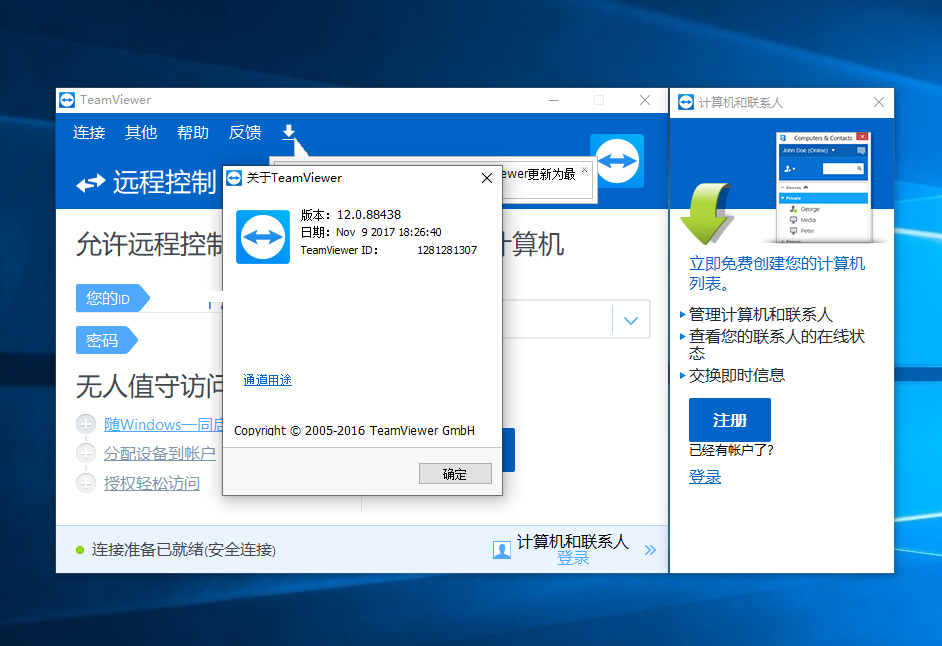The image size is (942, 646).
Task: Click 登录 under 计算机和联系人 in status bar
Action: (x=573, y=558)
